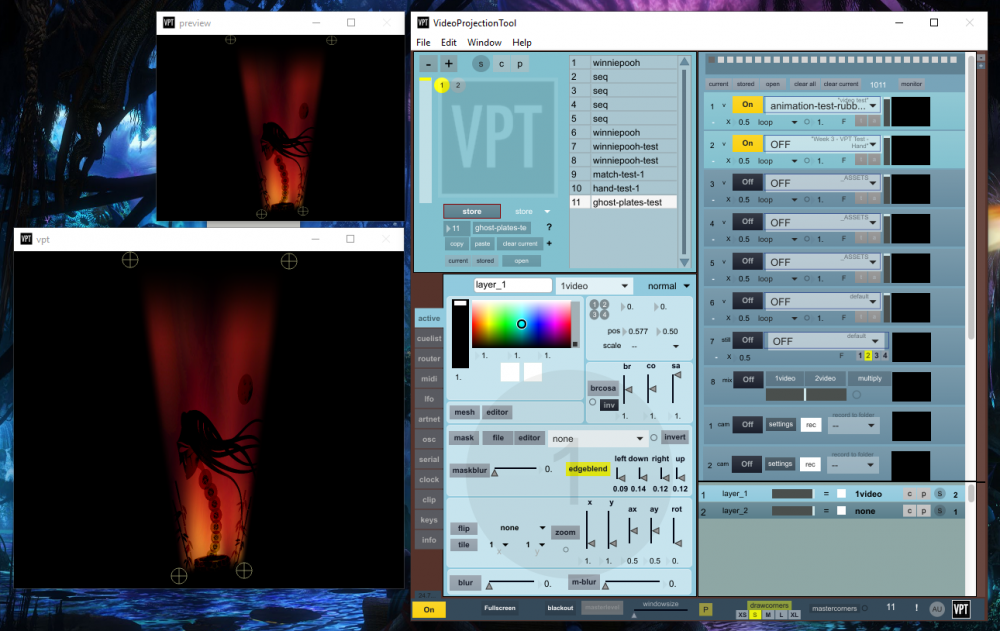The width and height of the screenshot is (1000, 631).
Task: Click the round 's' button beside plus
Action: 481,64
